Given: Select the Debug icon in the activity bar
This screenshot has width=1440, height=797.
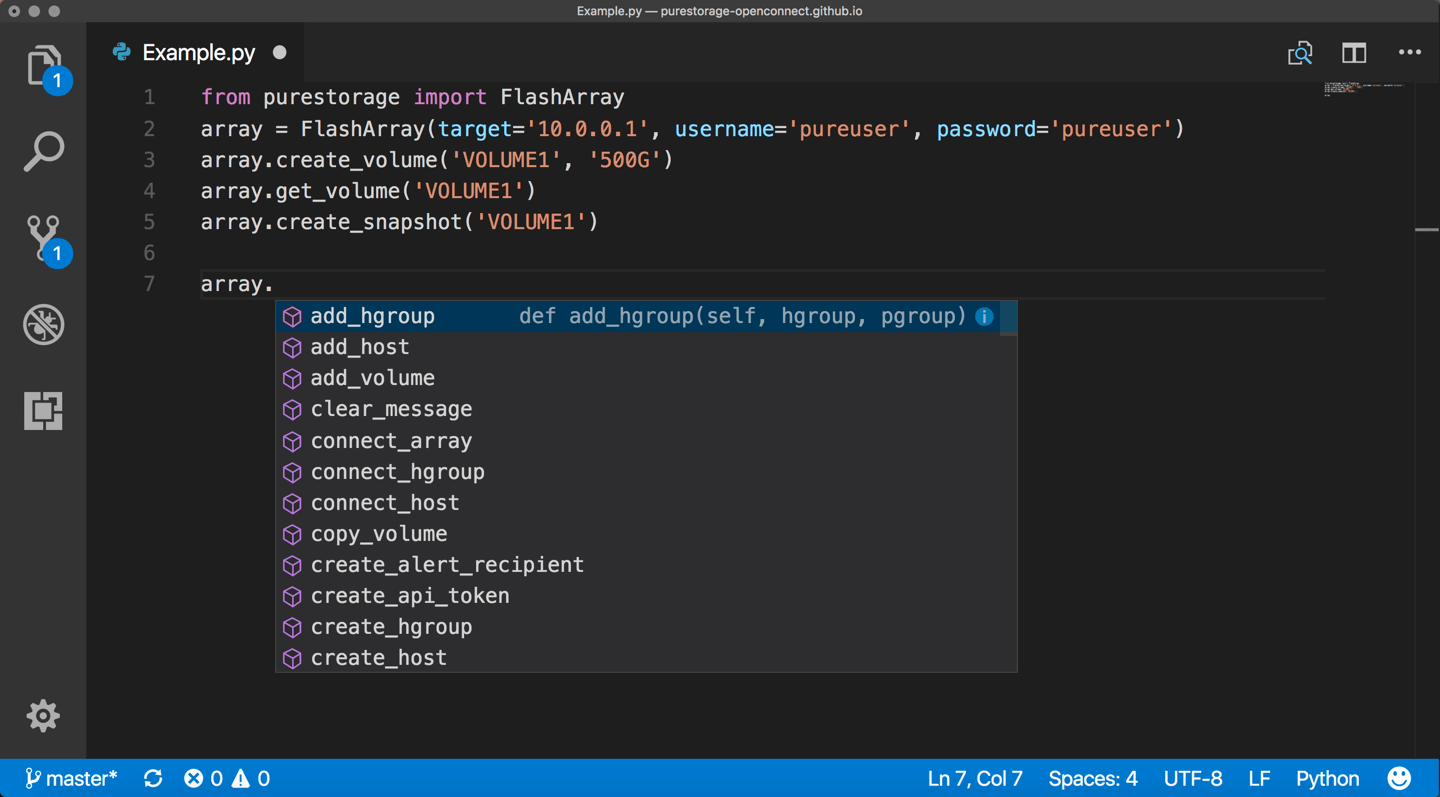Looking at the screenshot, I should coord(43,324).
